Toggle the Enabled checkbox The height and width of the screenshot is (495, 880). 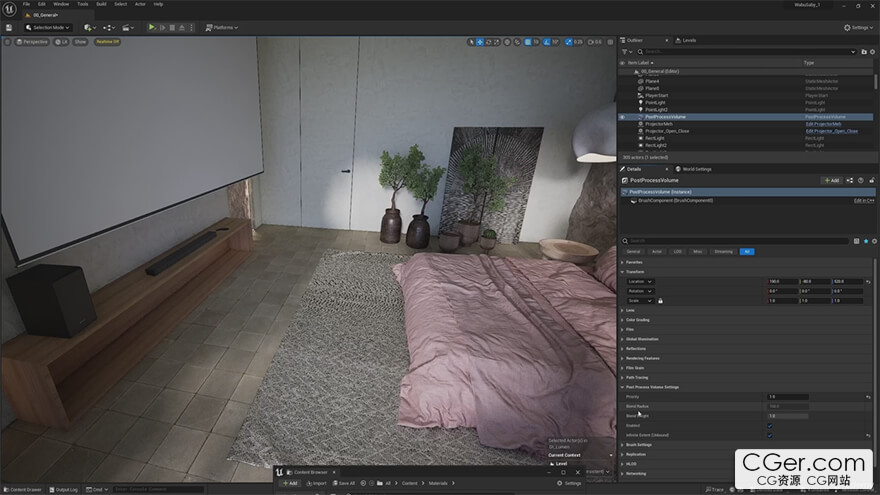tap(770, 425)
